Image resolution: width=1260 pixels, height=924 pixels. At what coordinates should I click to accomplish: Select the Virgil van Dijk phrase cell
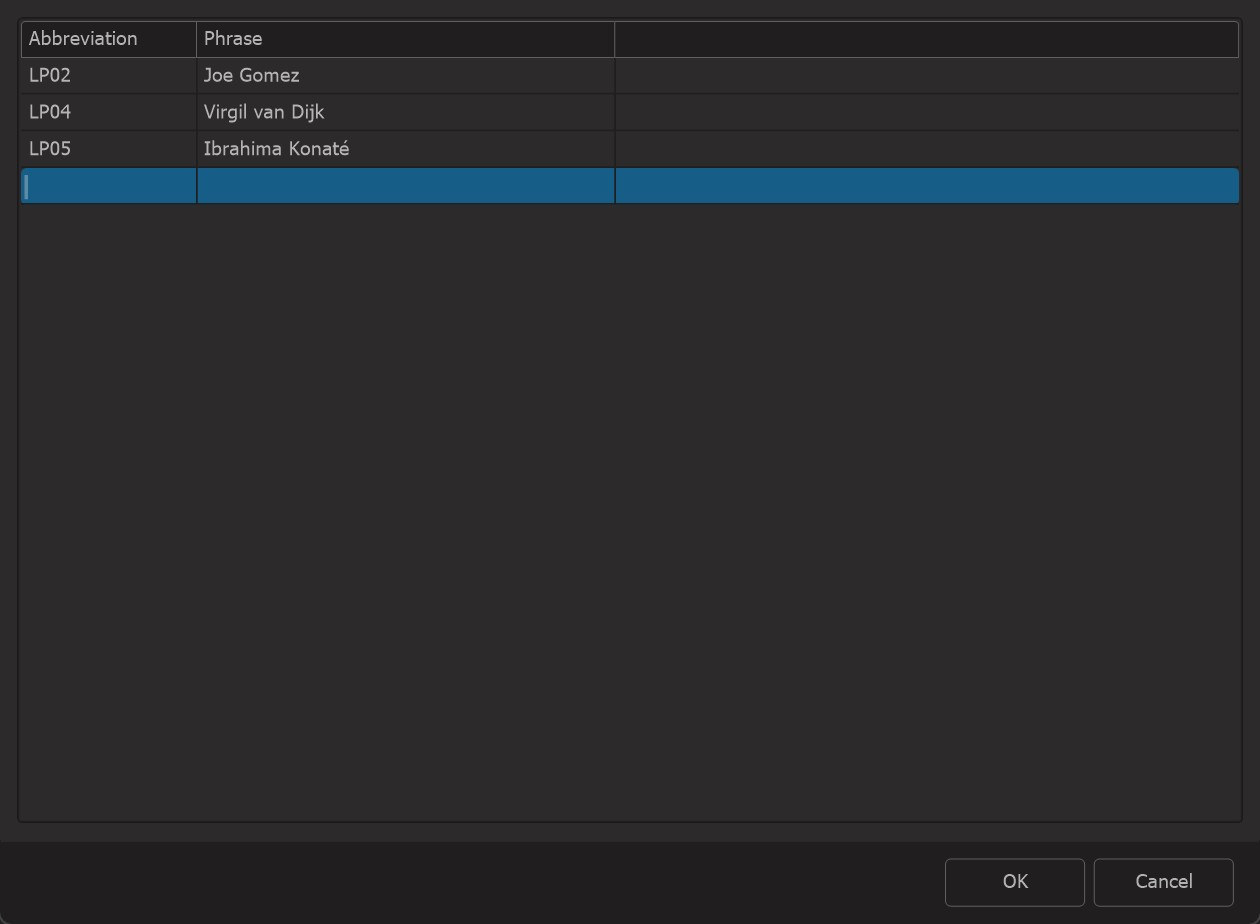[405, 112]
